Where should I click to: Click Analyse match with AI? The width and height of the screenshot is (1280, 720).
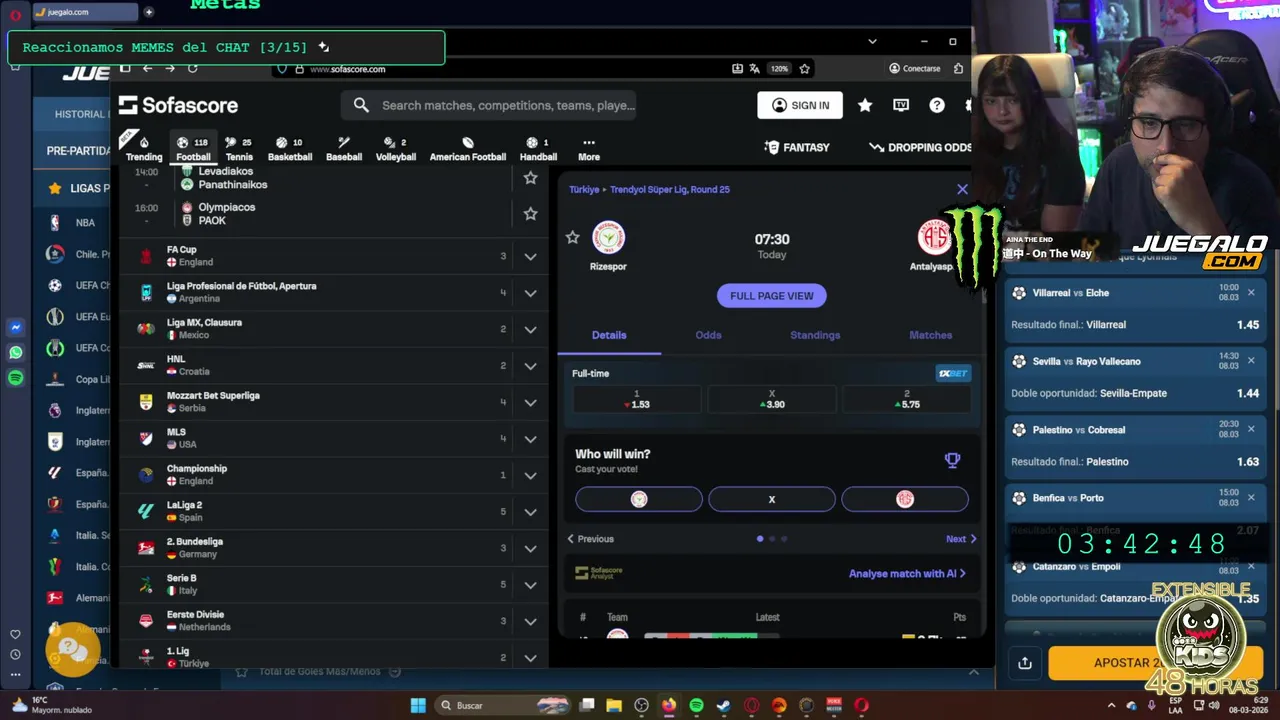click(x=907, y=574)
